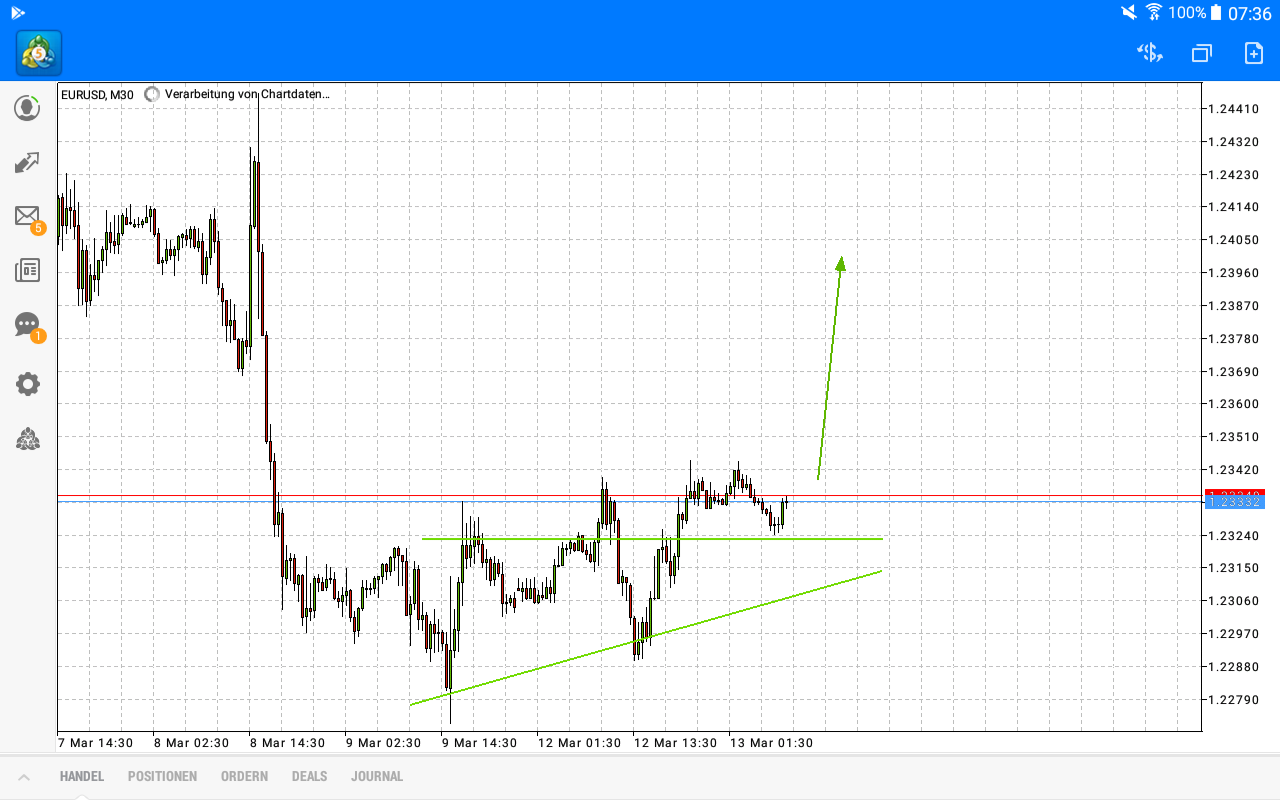1280x800 pixels.
Task: Switch to the POSITIONEN tab
Action: pyautogui.click(x=162, y=775)
